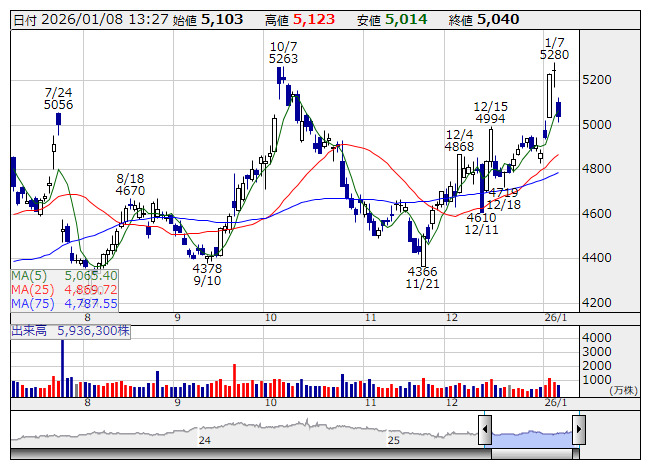Click the 1/7 high label 5280
The width and height of the screenshot is (653, 470).
554,55
